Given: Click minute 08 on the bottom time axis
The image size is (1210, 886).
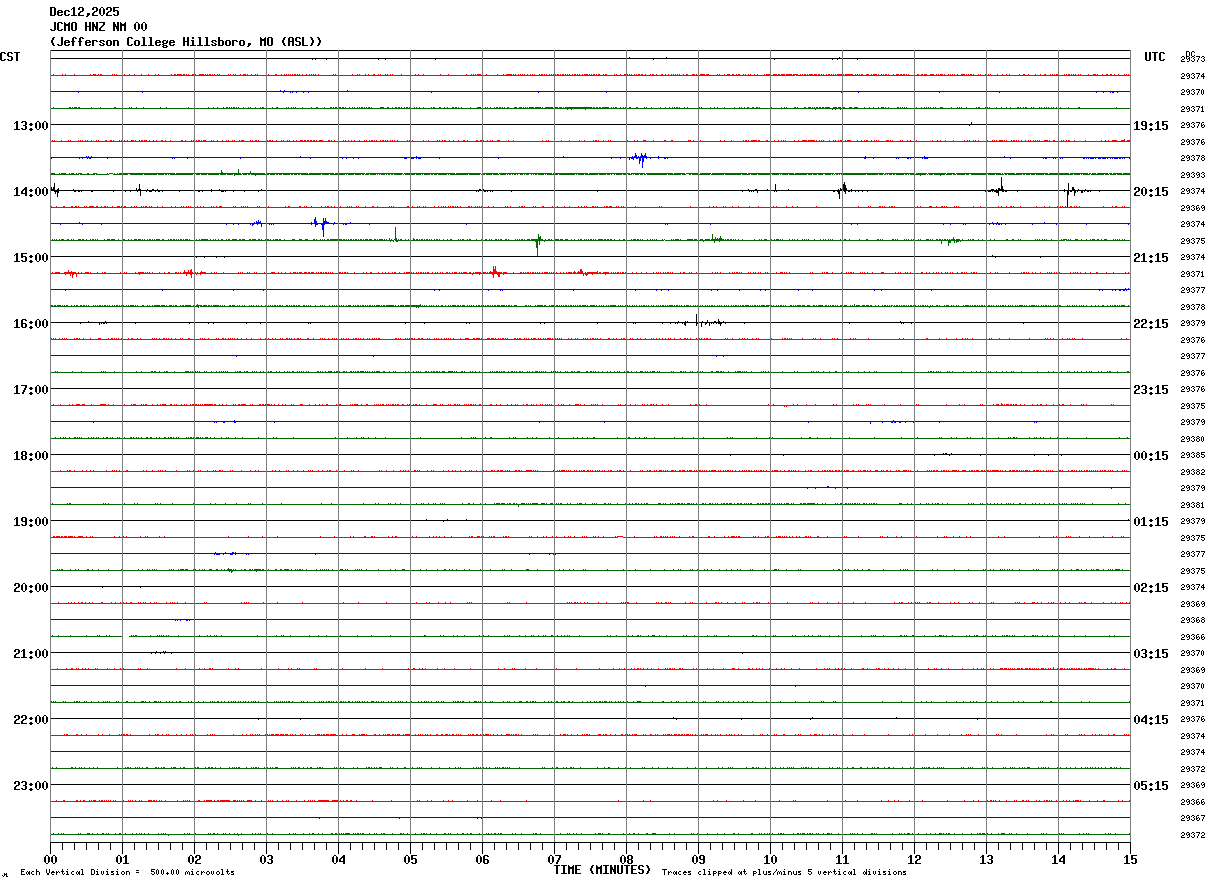Looking at the screenshot, I should [x=626, y=860].
